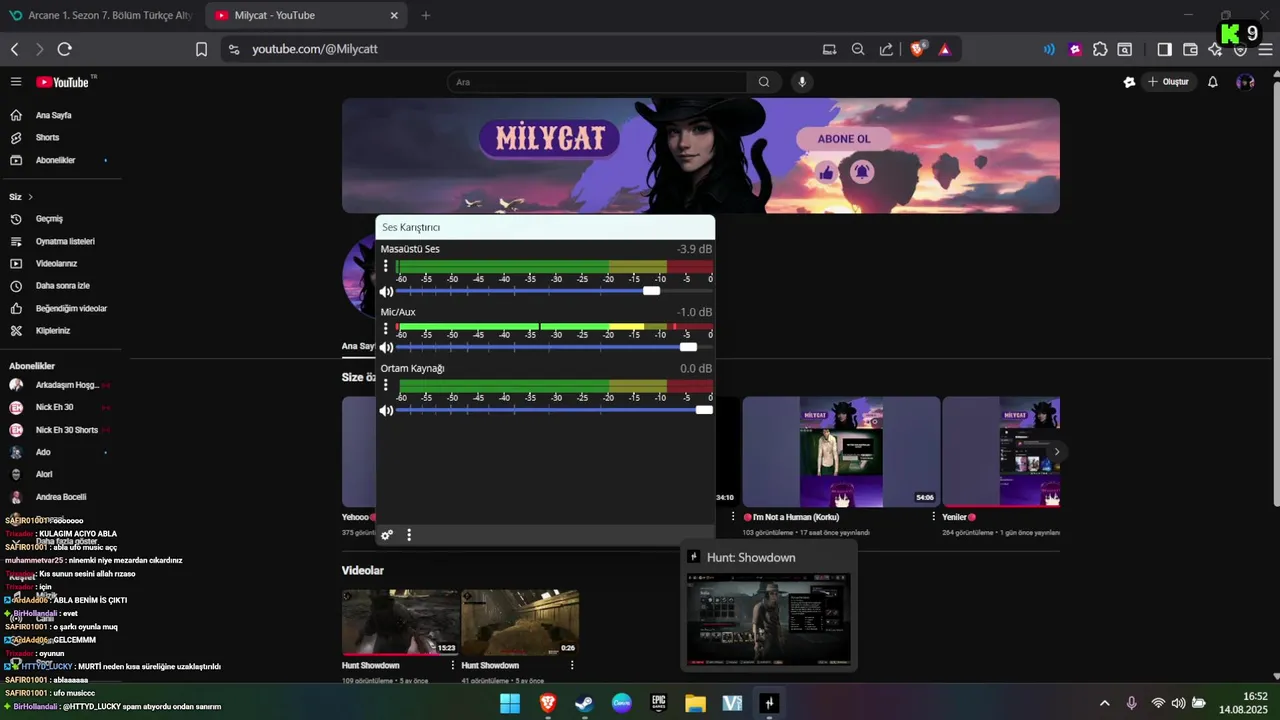Share the page via the share icon

point(886,49)
